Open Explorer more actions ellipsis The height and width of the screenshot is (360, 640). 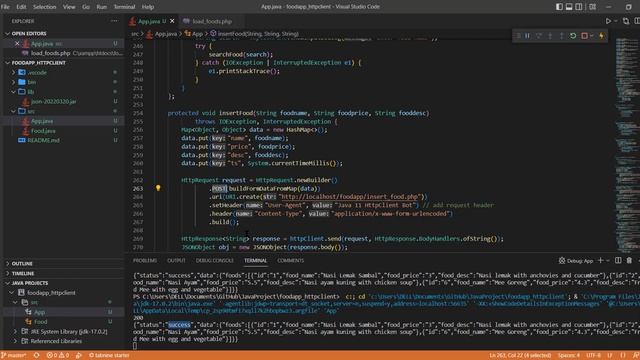coord(114,21)
